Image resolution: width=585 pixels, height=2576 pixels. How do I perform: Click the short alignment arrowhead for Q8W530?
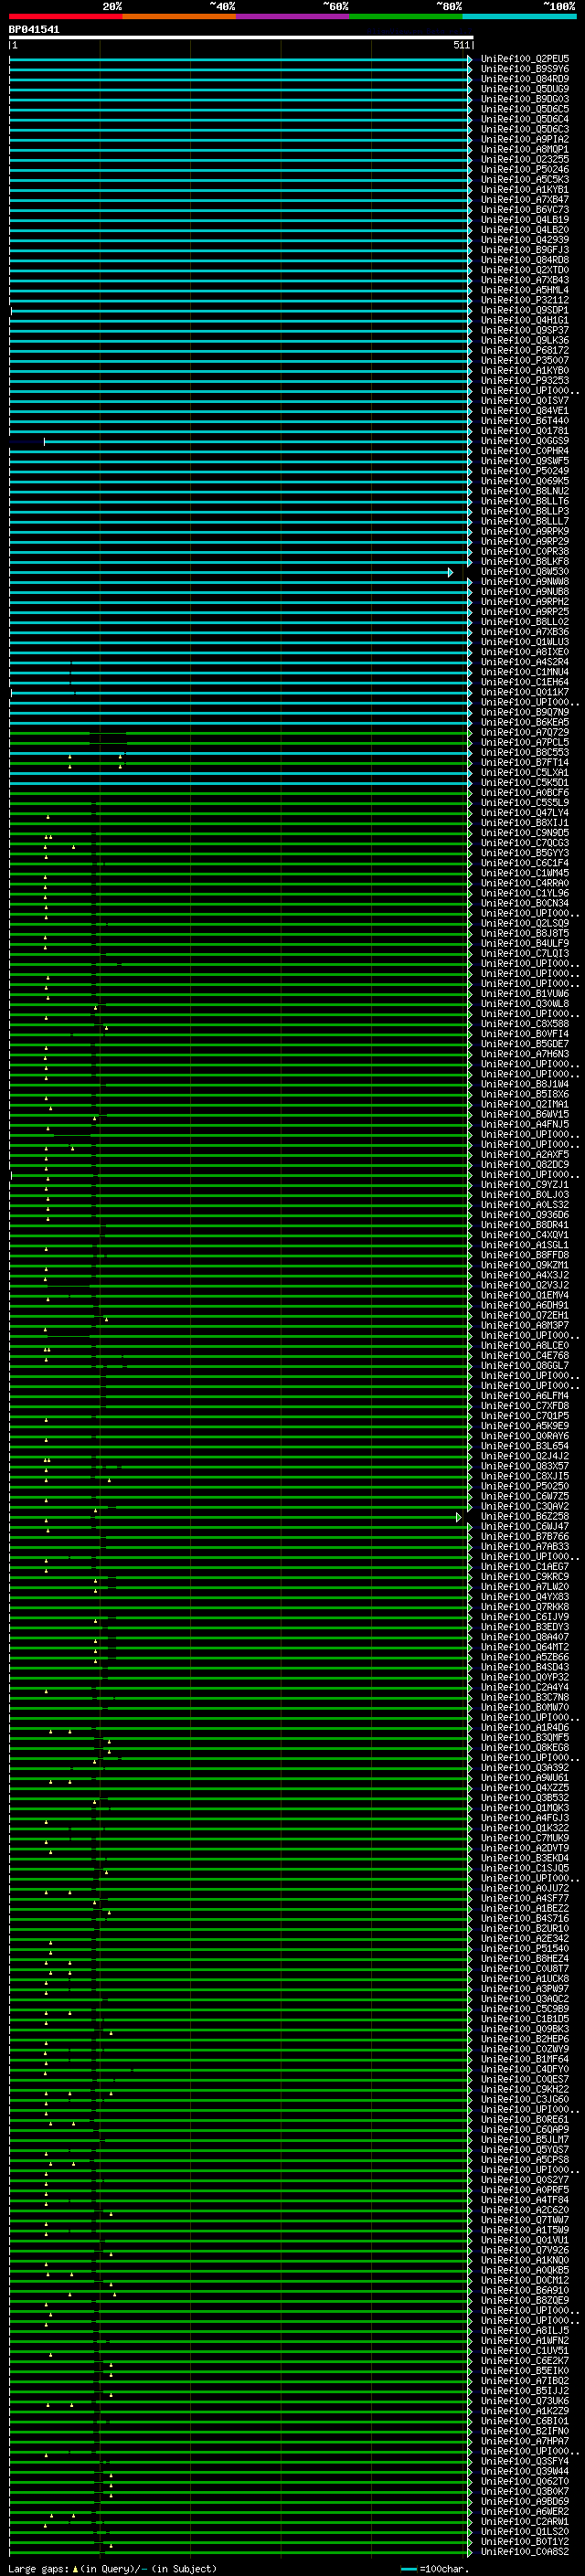451,573
